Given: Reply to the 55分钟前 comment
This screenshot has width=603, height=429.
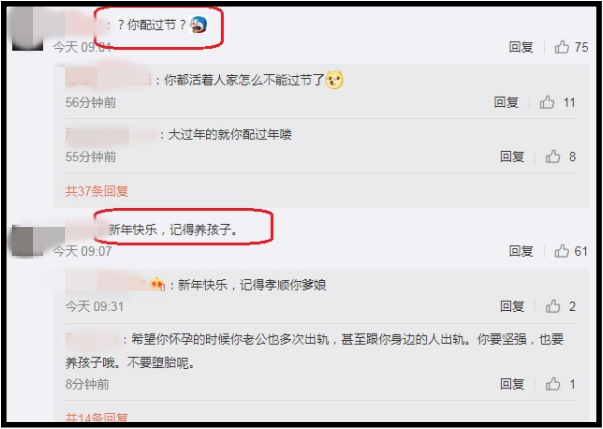Looking at the screenshot, I should click(512, 156).
